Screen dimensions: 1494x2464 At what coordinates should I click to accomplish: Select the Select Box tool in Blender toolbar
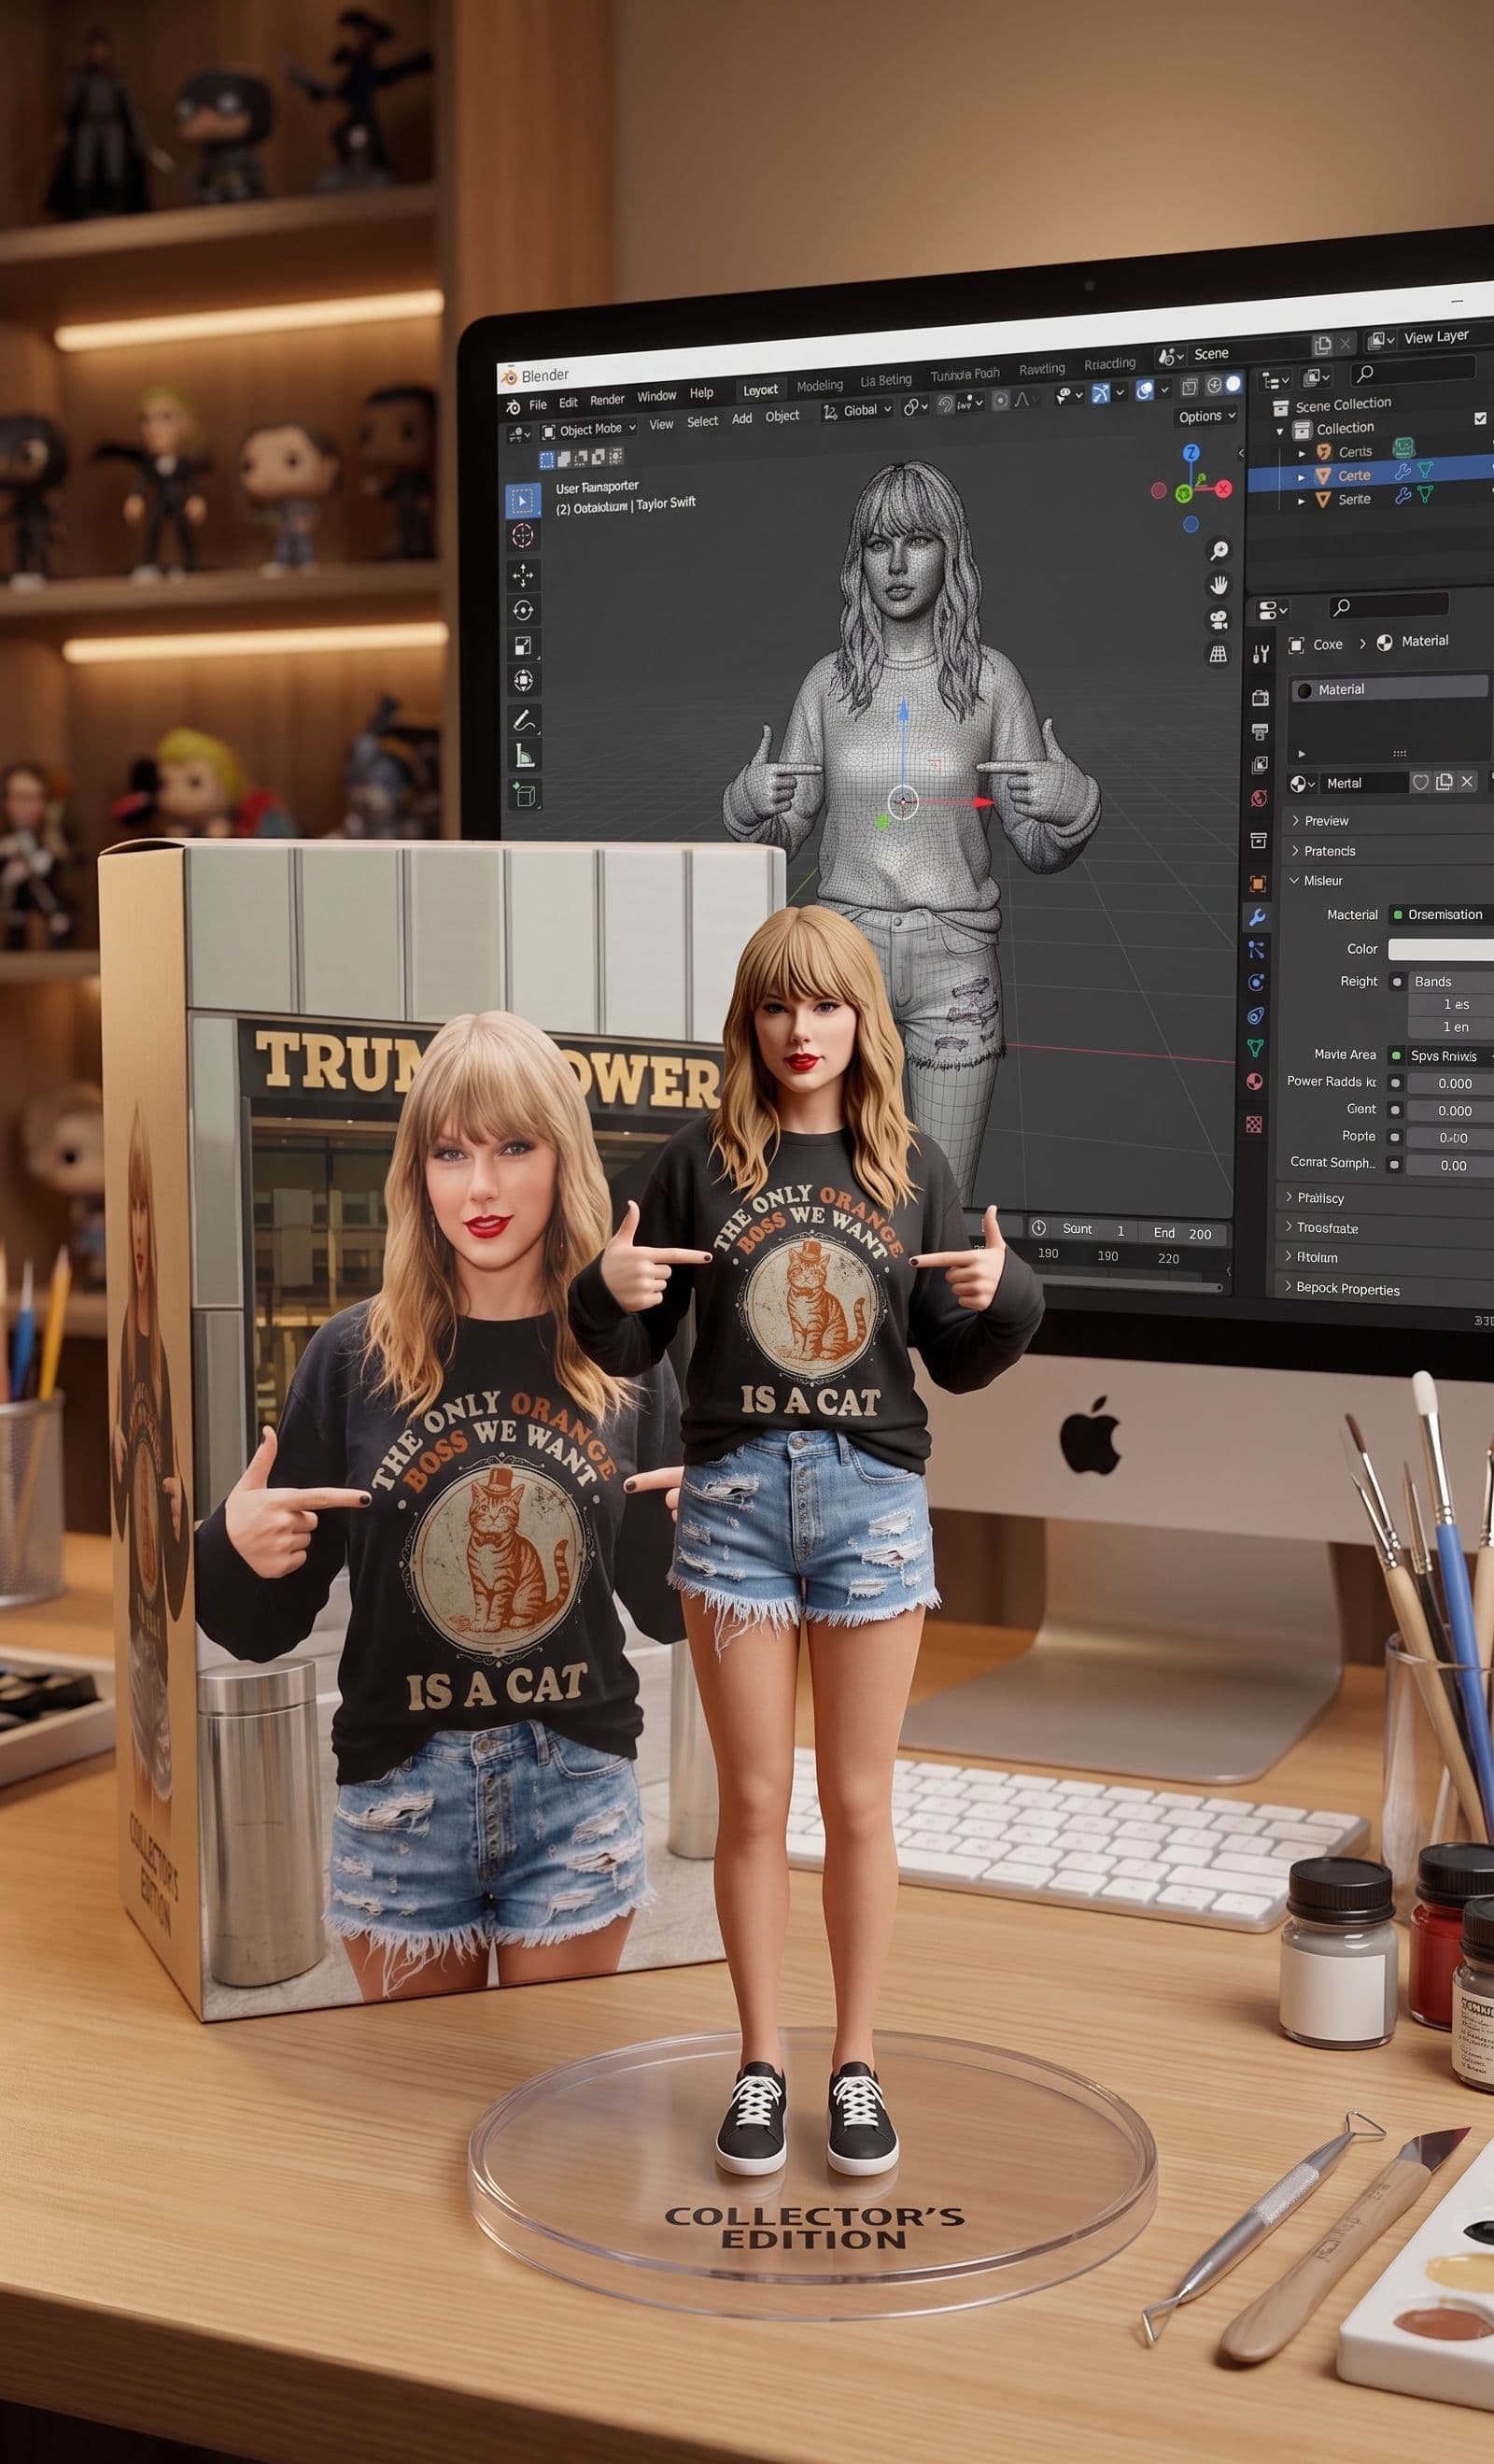[522, 500]
